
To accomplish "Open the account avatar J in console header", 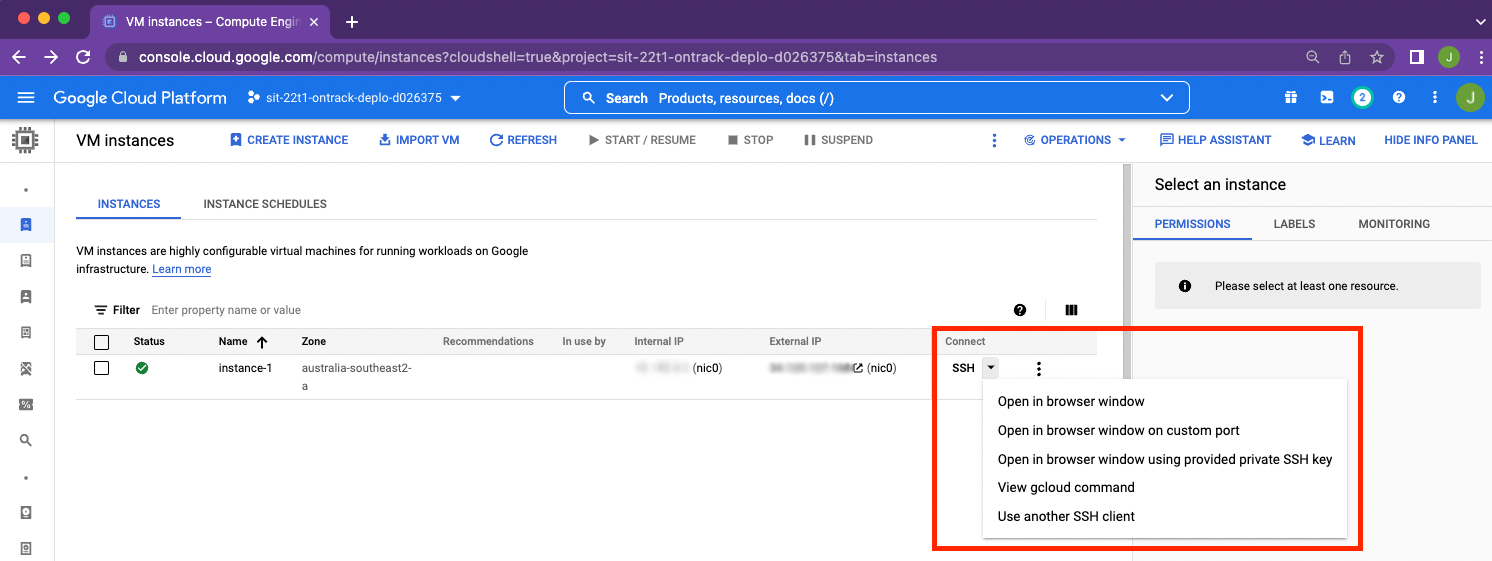I will (x=1470, y=98).
